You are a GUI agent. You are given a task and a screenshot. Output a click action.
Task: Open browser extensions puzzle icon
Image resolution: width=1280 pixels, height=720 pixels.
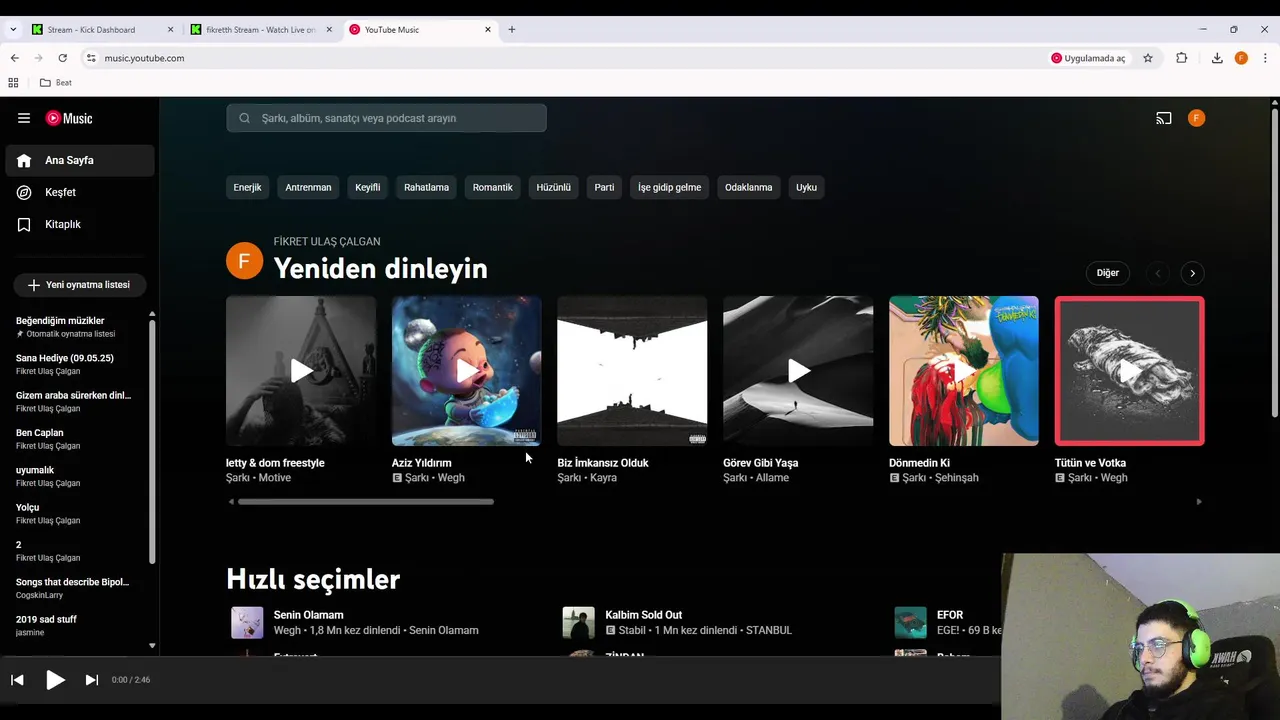[x=1181, y=58]
